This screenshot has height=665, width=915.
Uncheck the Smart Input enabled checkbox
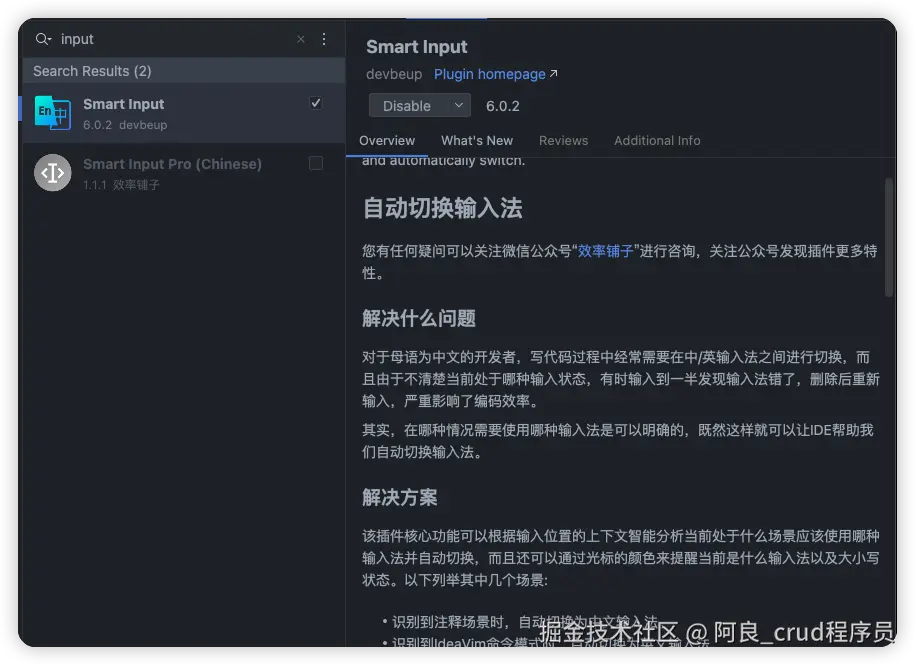[316, 103]
